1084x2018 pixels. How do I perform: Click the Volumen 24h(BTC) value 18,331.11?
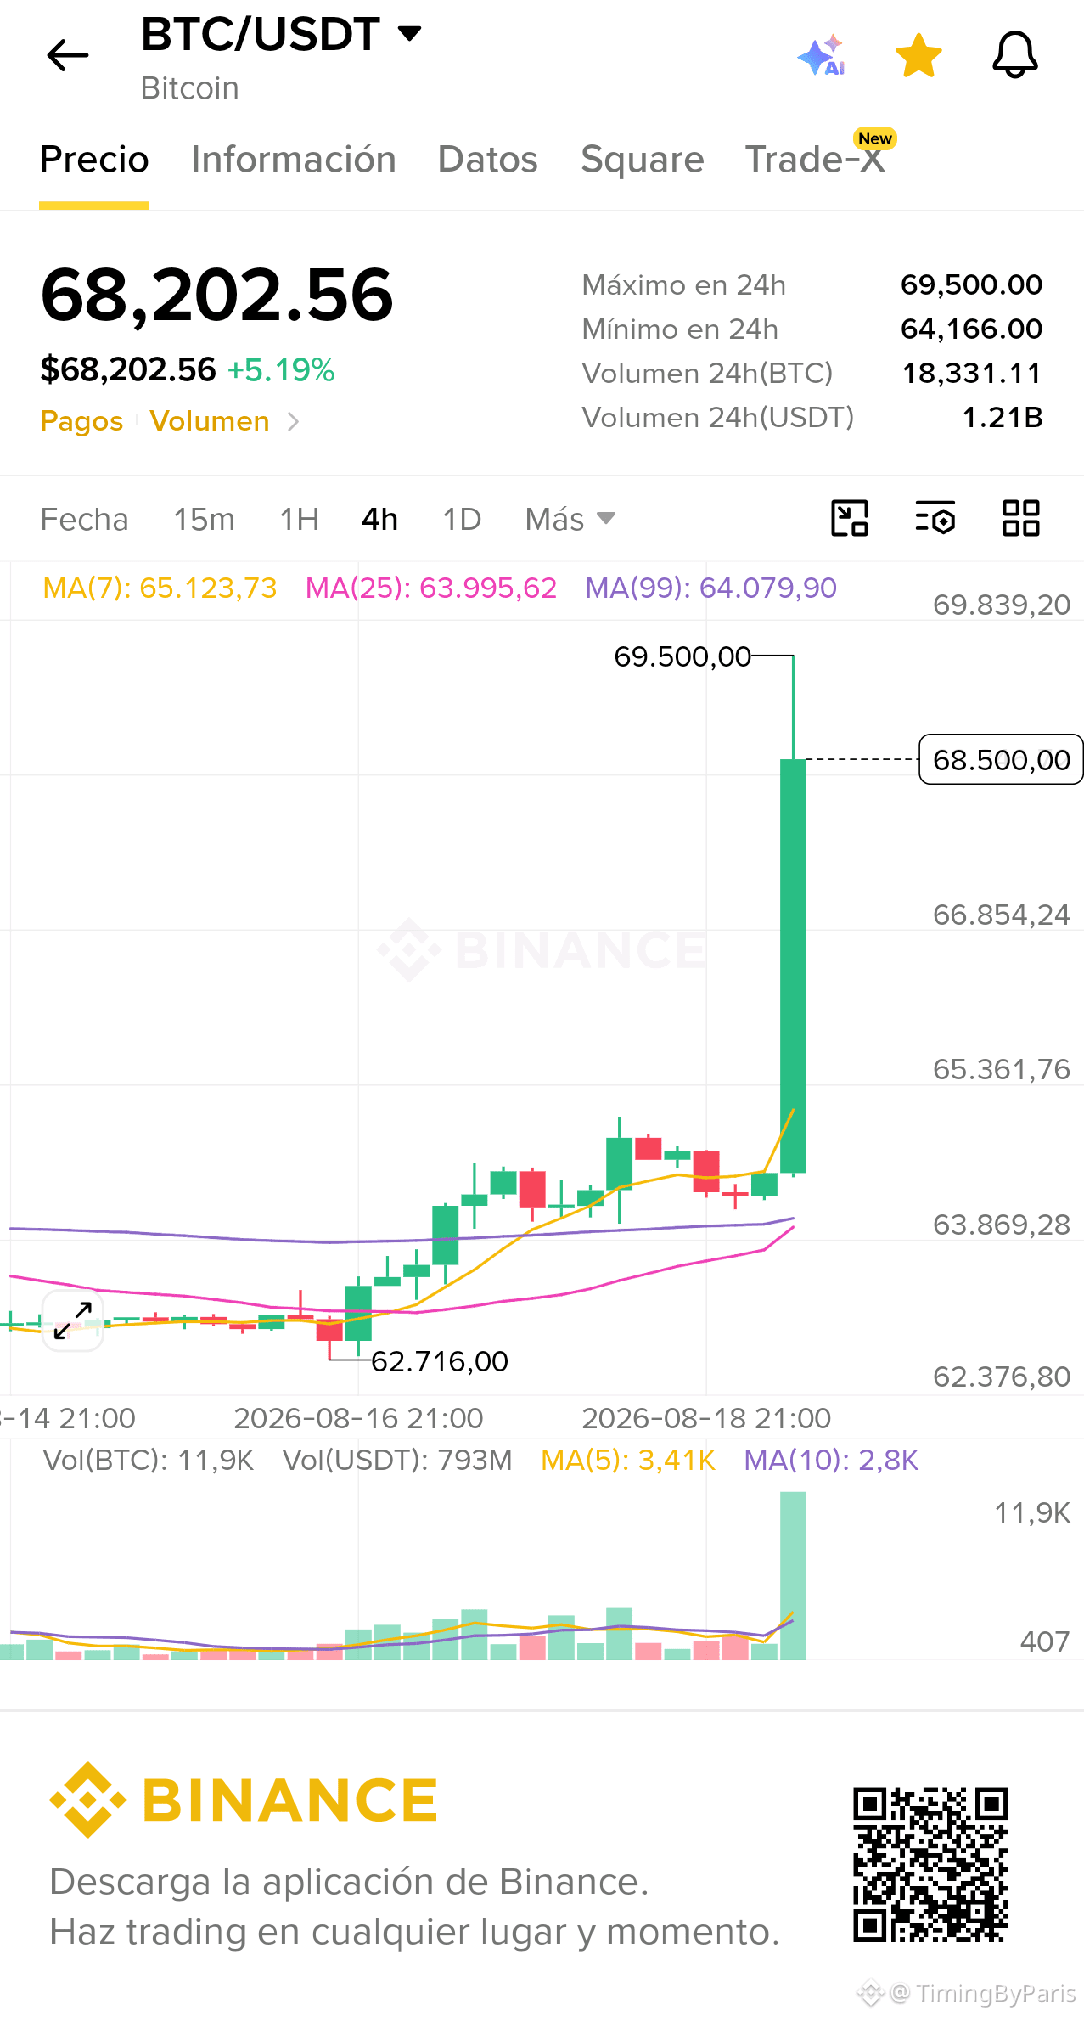click(x=971, y=373)
